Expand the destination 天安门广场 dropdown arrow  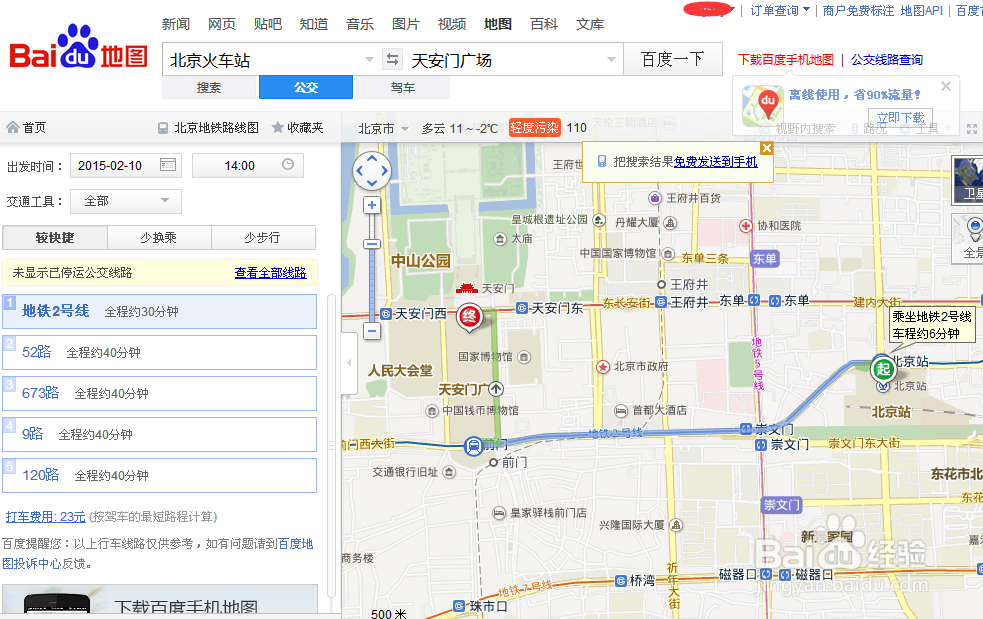pyautogui.click(x=611, y=60)
